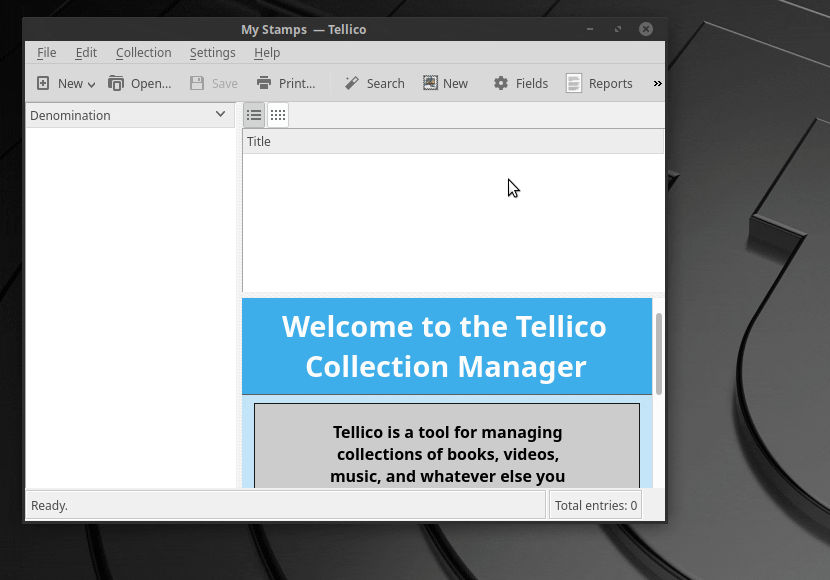
Task: Open collection Fields via gear icon
Action: point(501,83)
